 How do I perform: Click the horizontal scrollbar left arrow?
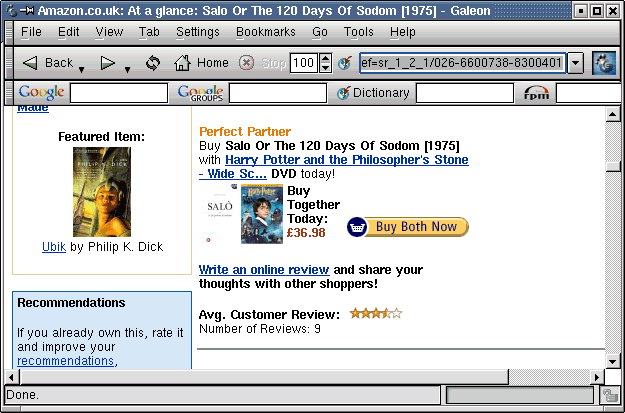[12, 377]
